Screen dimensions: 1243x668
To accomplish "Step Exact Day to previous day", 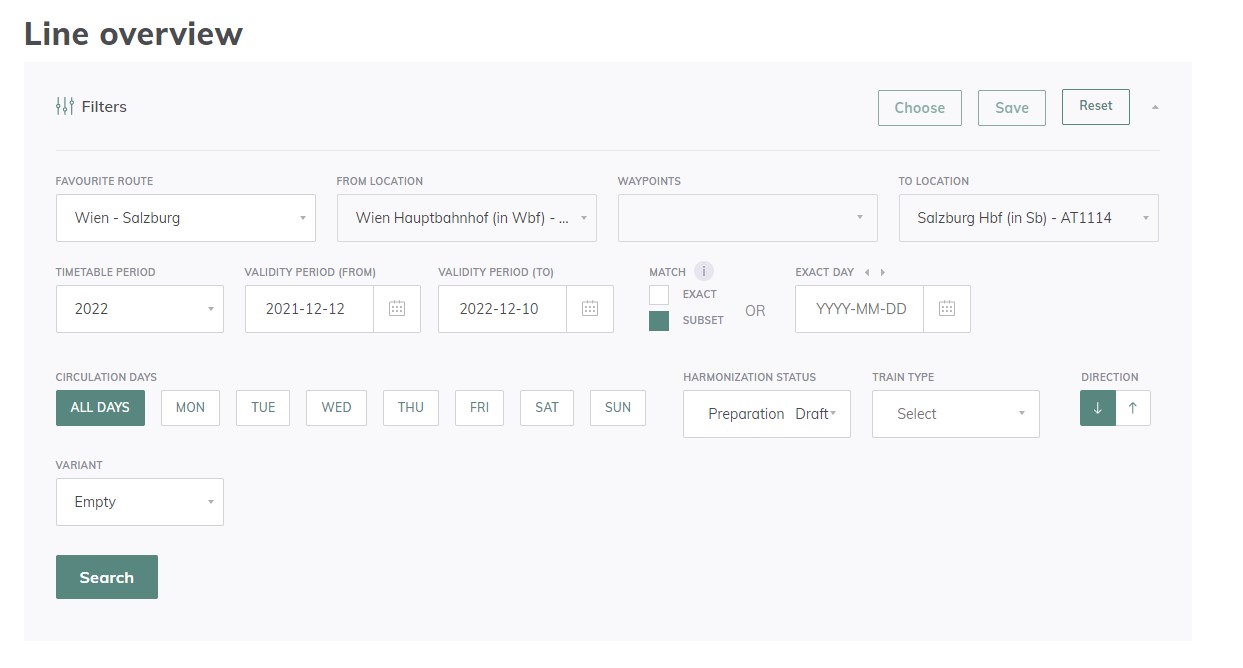I will point(867,272).
